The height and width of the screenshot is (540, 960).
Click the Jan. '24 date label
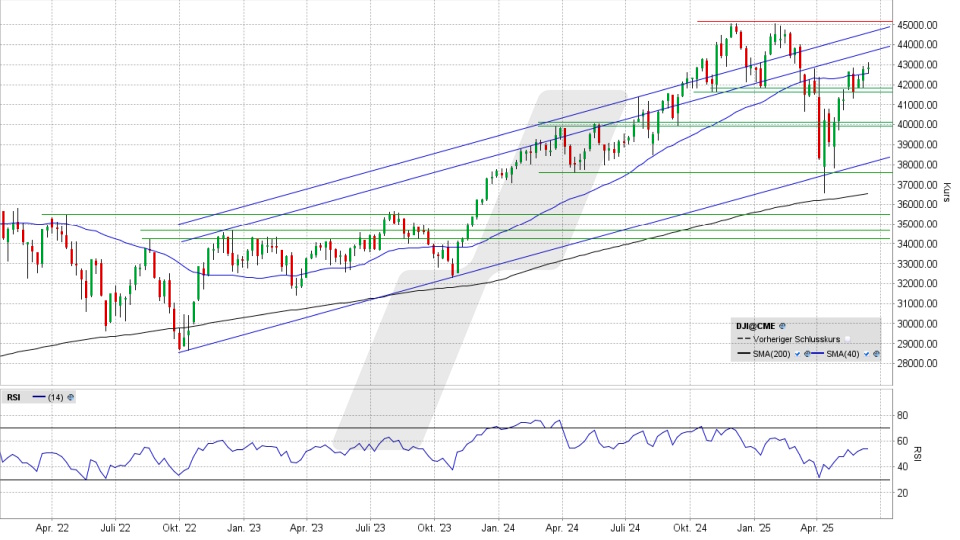click(x=498, y=528)
